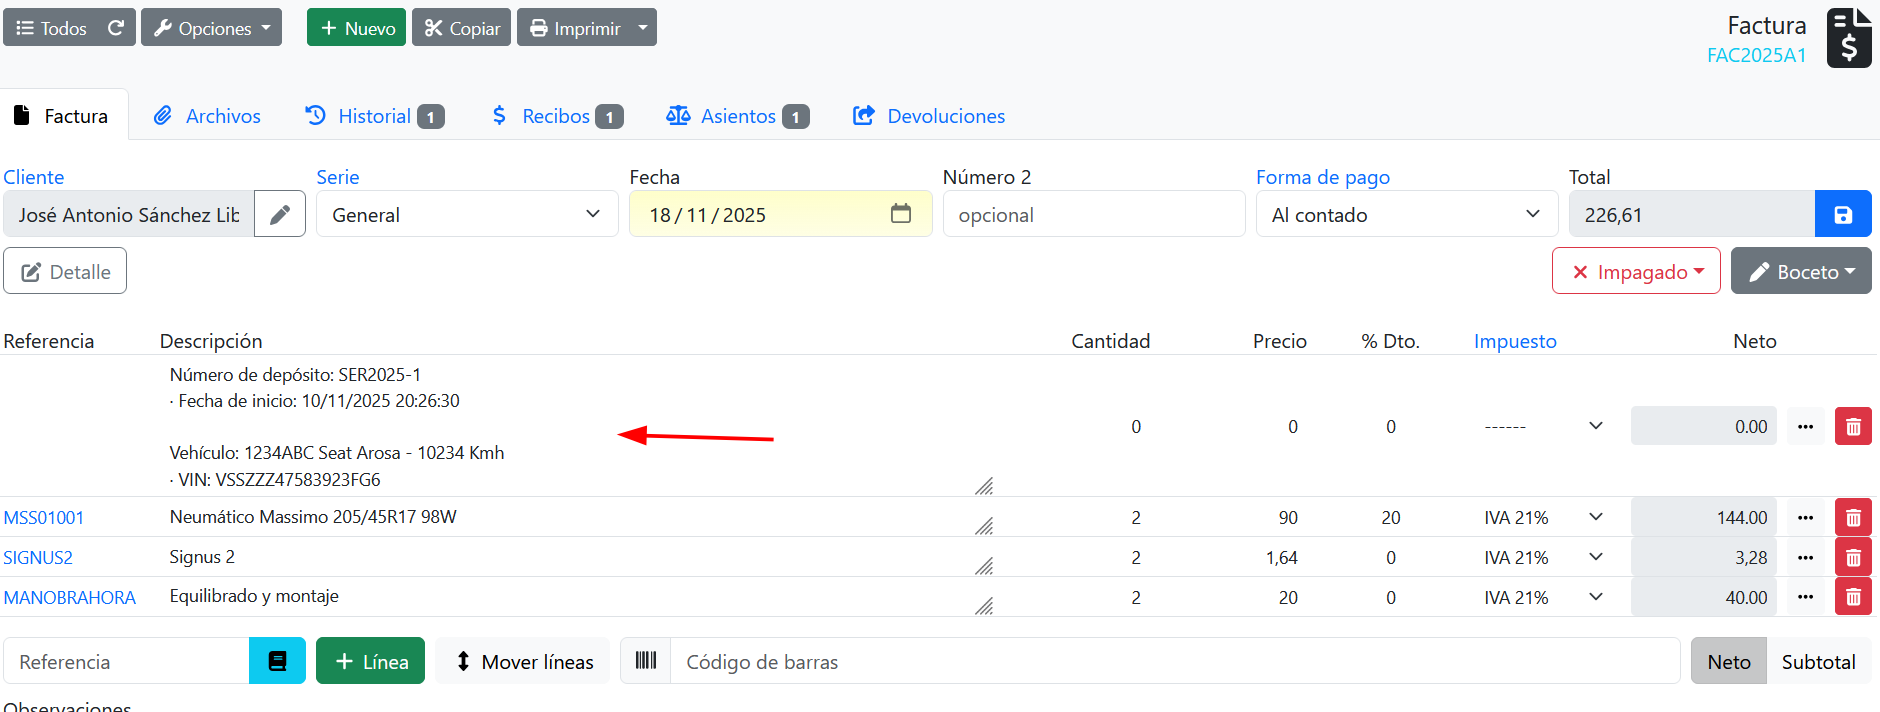Open the three-dots menu for Signus 2 line

(x=1805, y=558)
